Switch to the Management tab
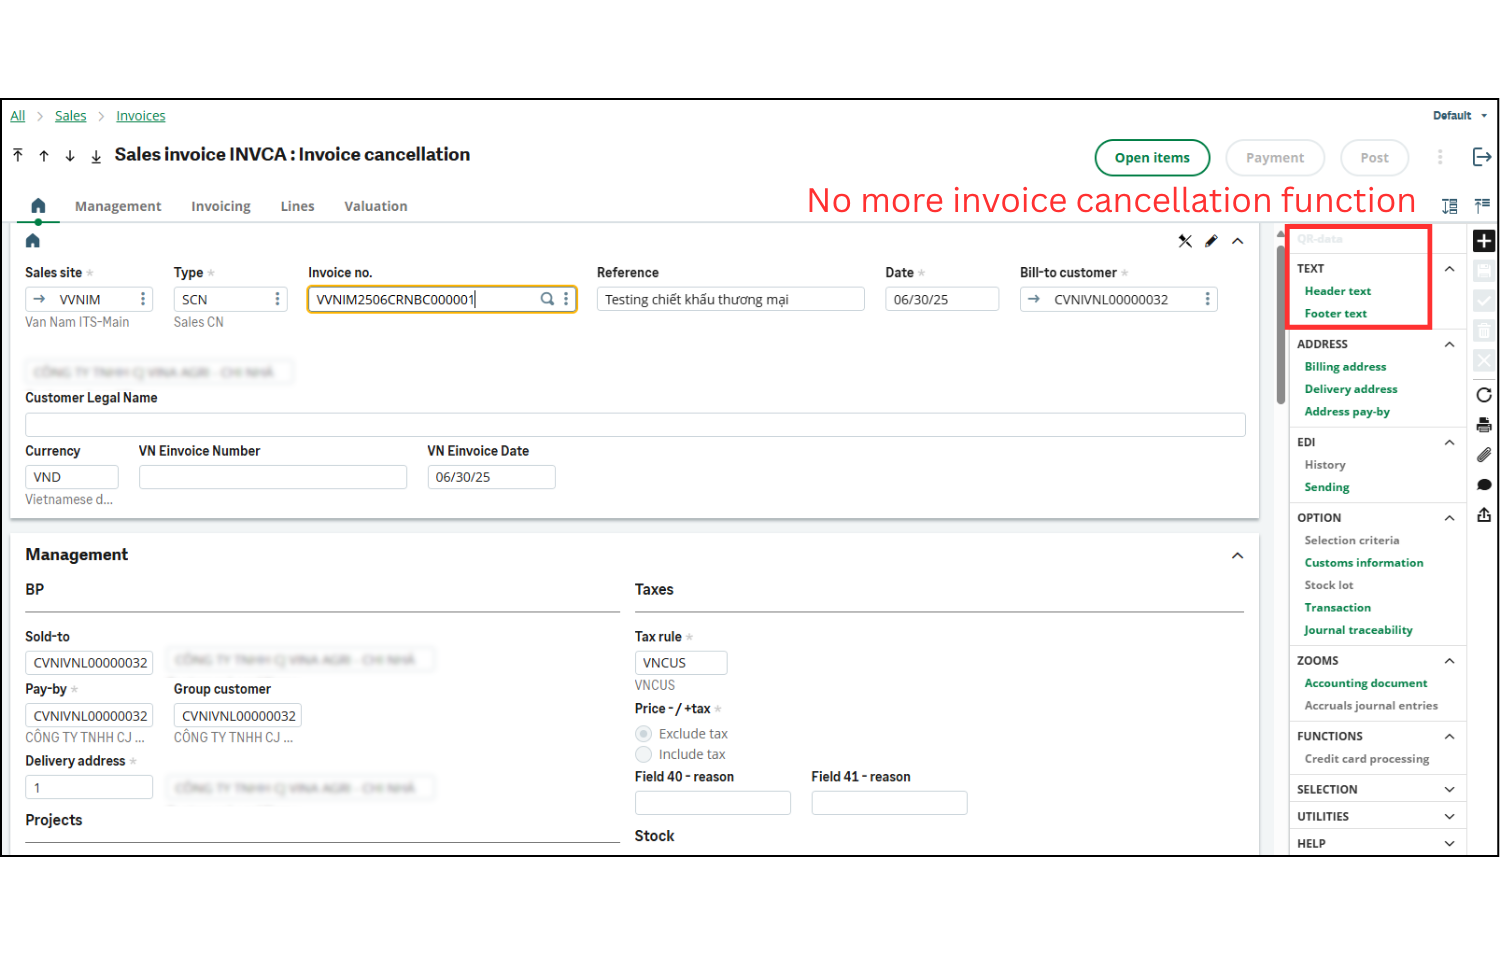 click(x=118, y=206)
